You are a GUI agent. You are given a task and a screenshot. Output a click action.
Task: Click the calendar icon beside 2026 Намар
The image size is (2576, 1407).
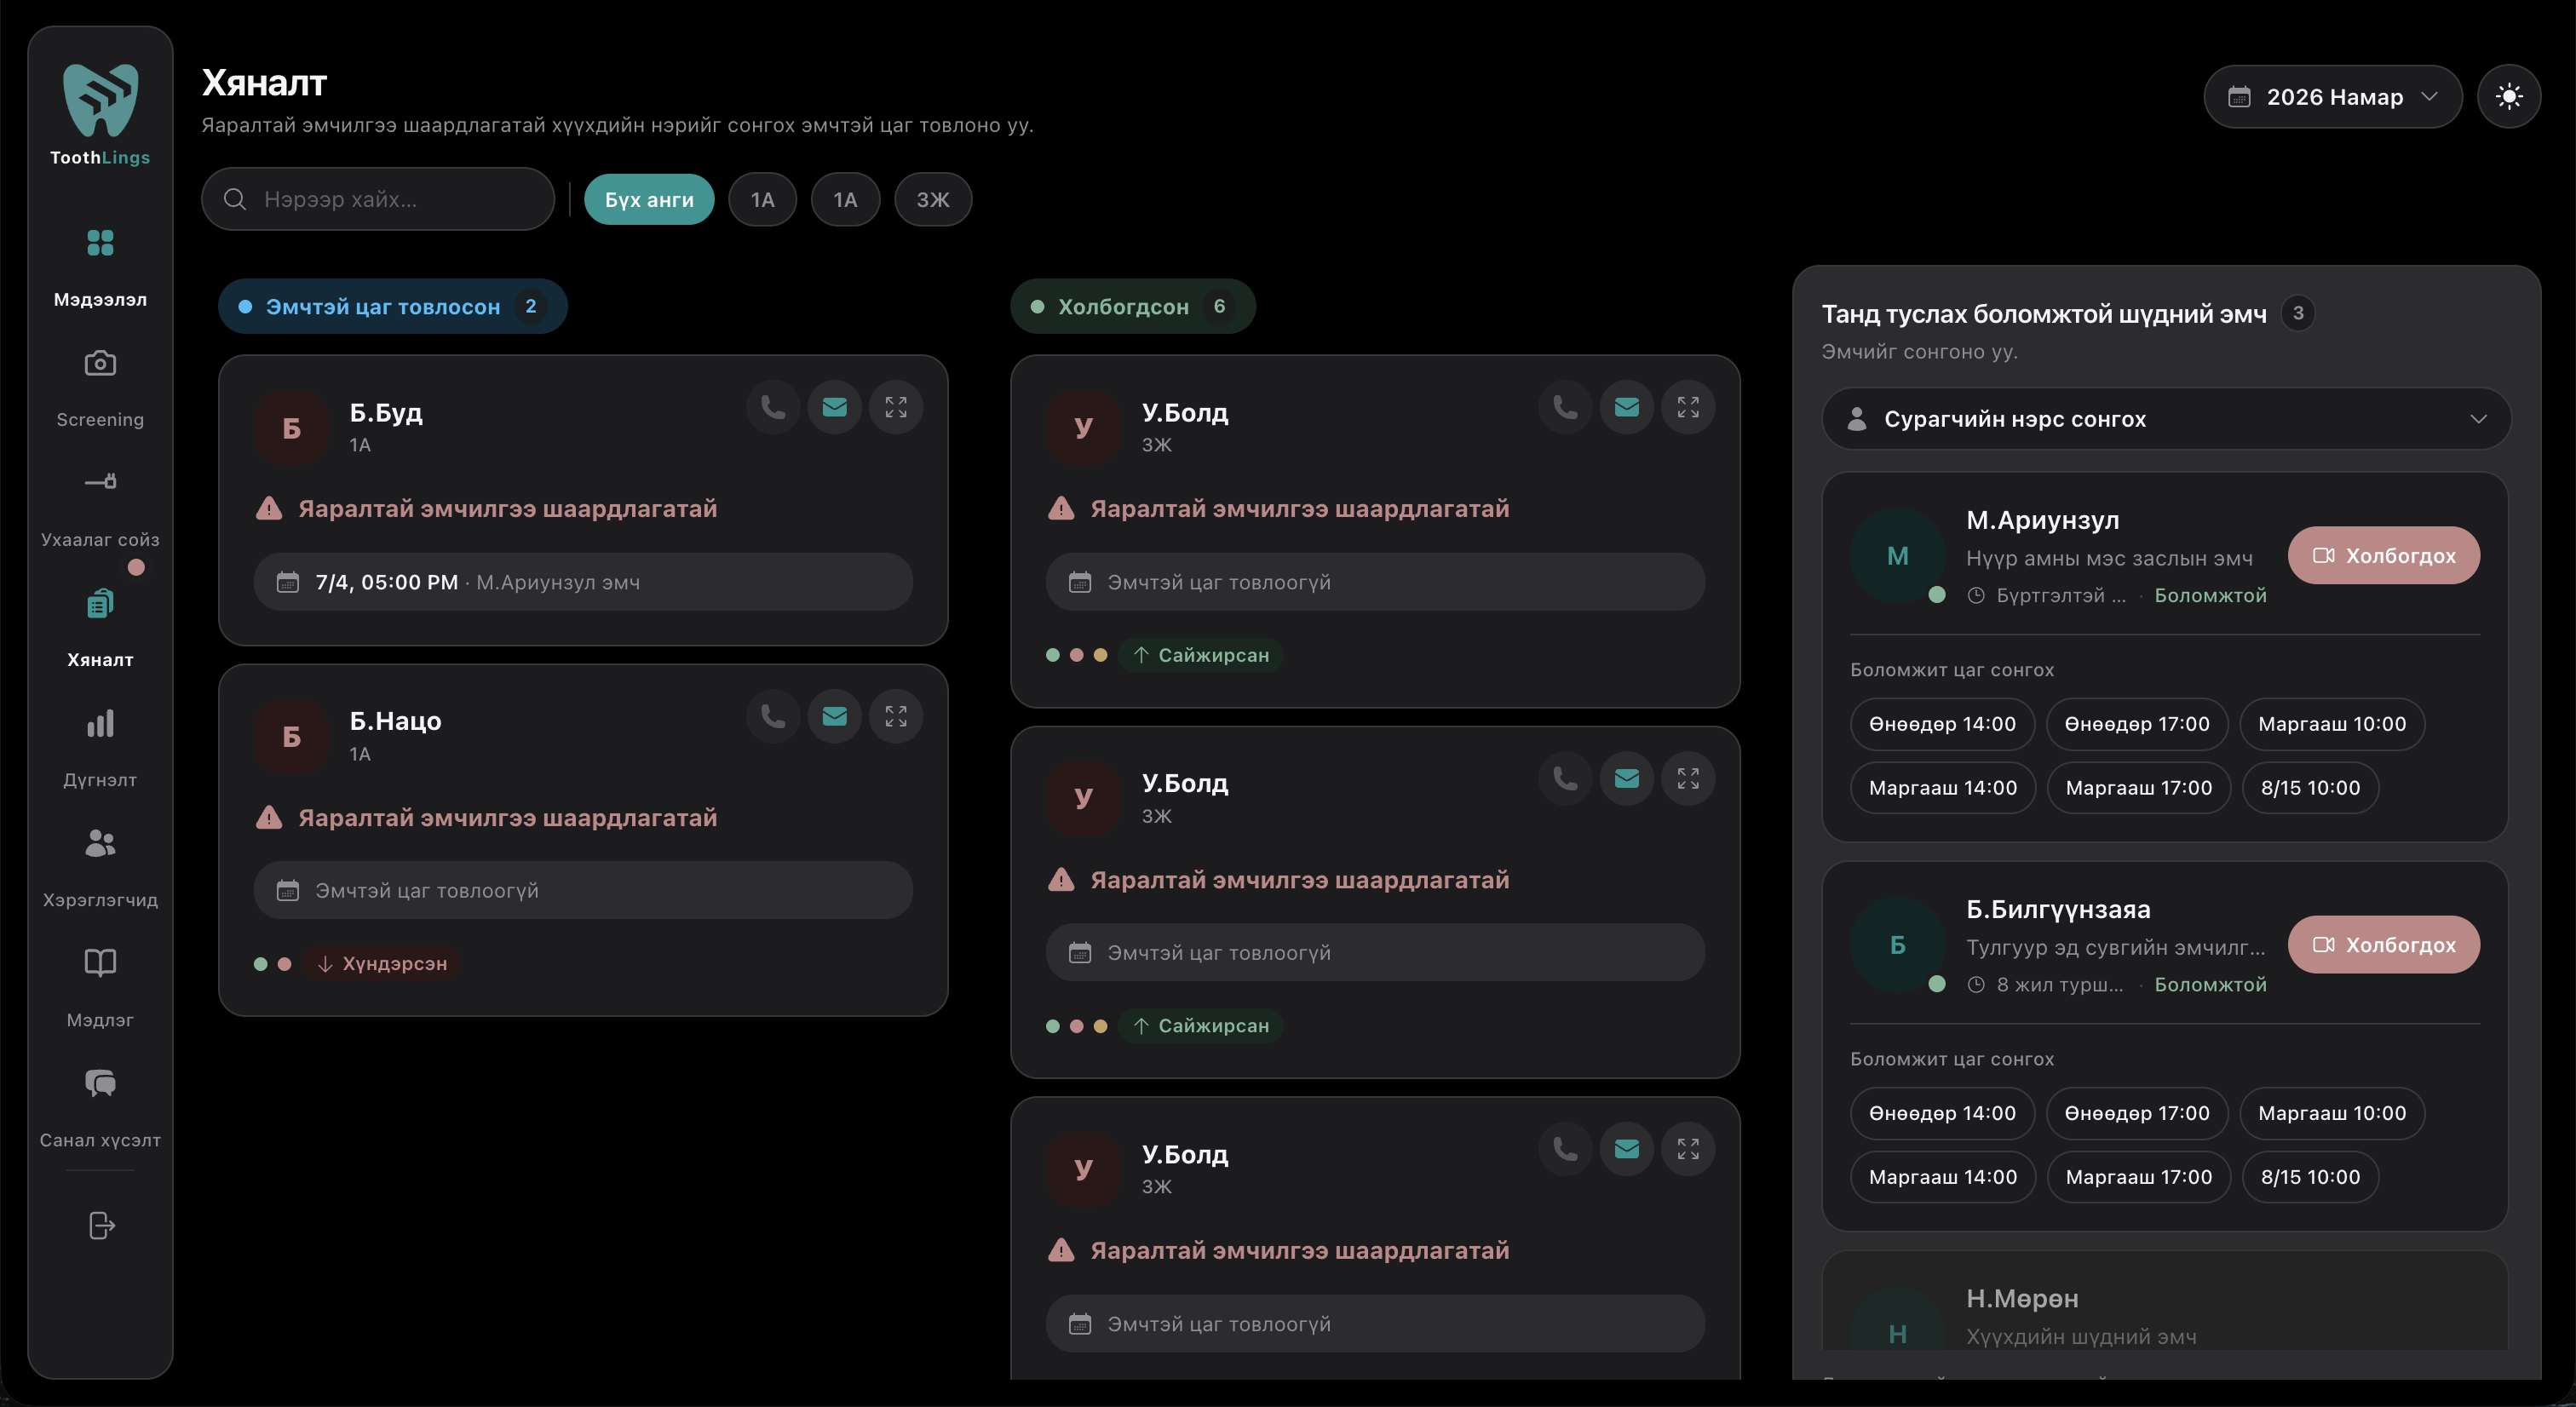click(x=2240, y=97)
